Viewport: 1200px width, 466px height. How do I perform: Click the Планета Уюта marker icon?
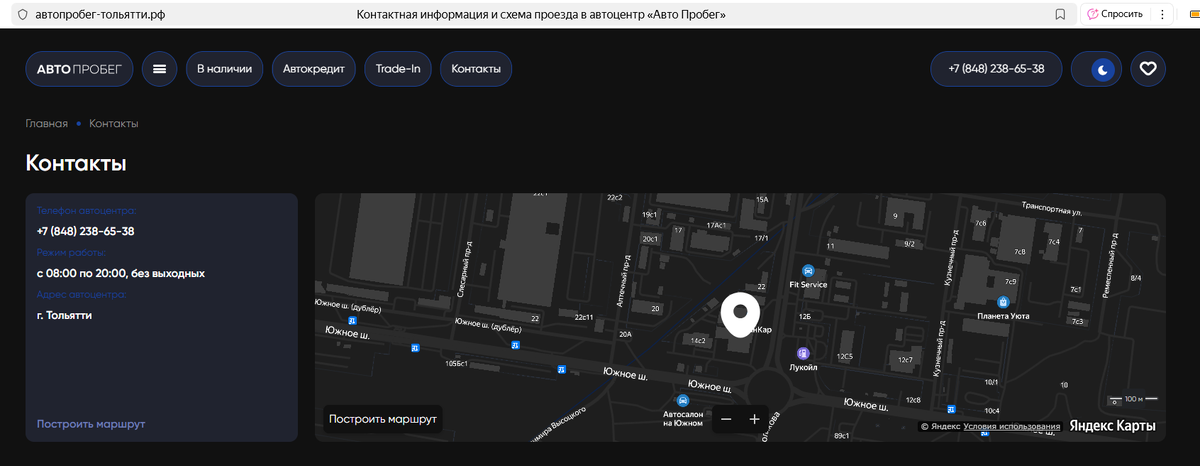[1003, 301]
